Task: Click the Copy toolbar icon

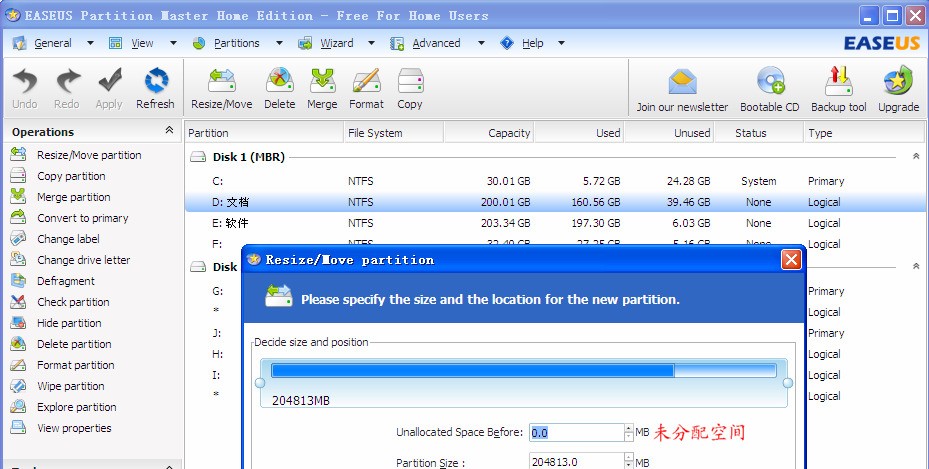Action: [410, 88]
